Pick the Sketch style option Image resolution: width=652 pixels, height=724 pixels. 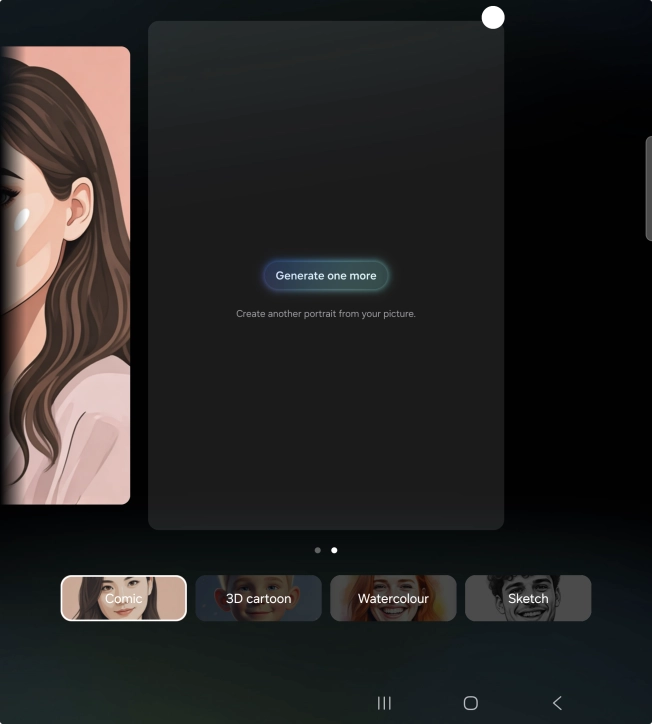[x=528, y=598]
